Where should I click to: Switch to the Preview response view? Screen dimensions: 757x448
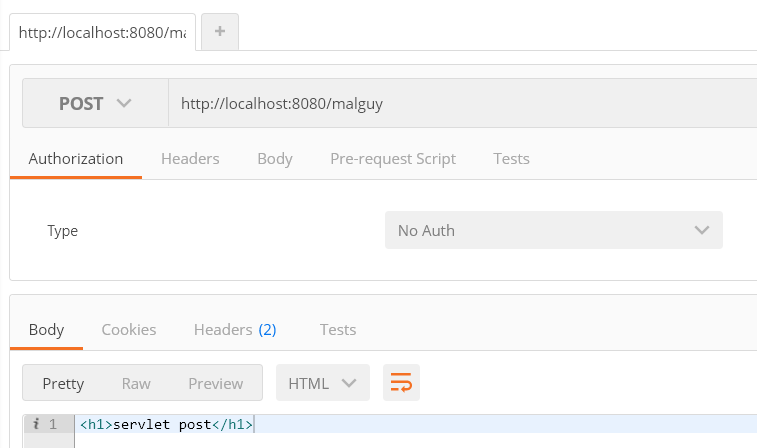(216, 383)
